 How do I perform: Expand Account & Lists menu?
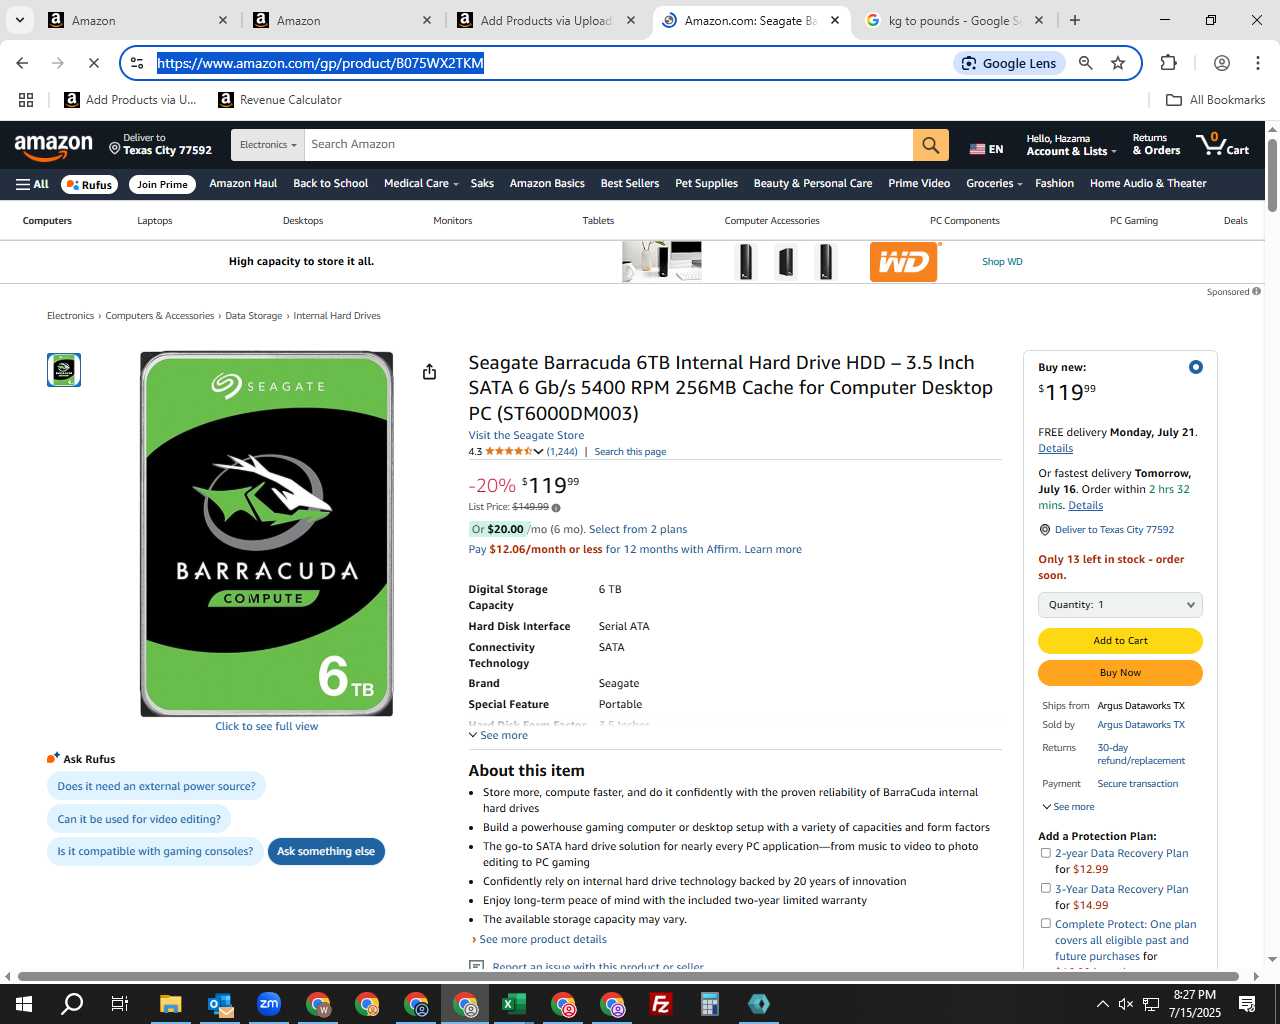(1071, 145)
